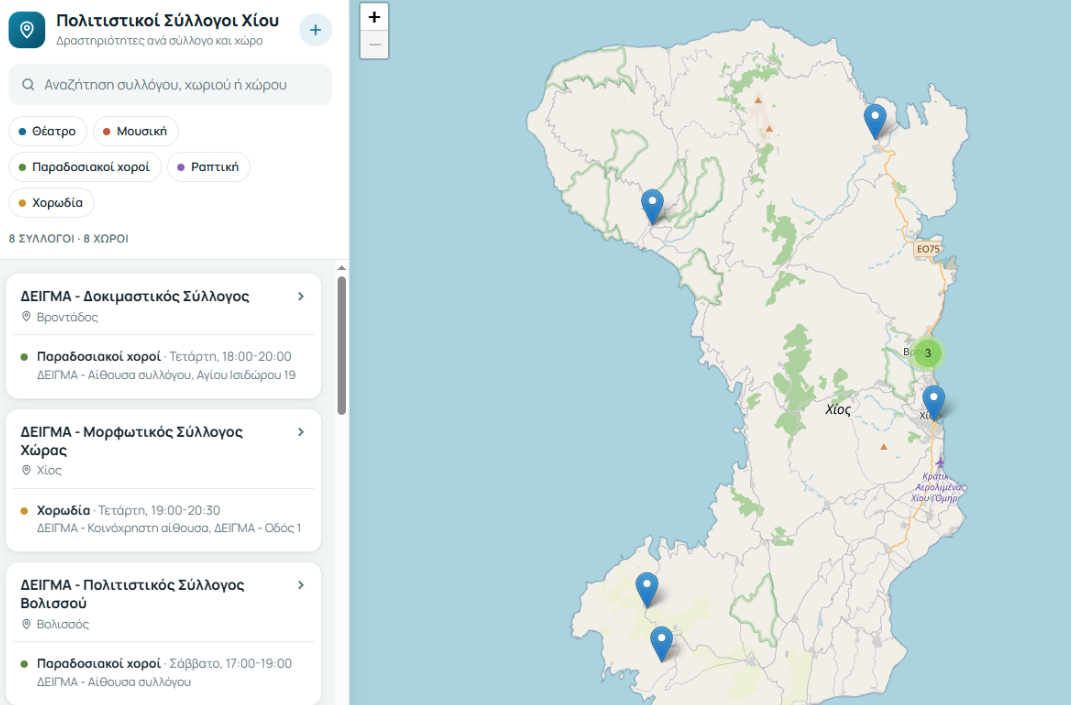
Task: Click the Χίος island label on the map
Action: pos(838,409)
